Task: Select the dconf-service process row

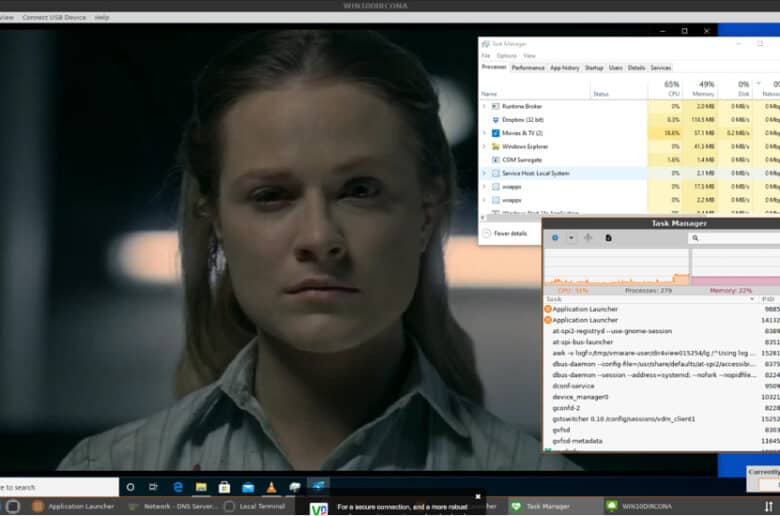Action: click(x=662, y=386)
